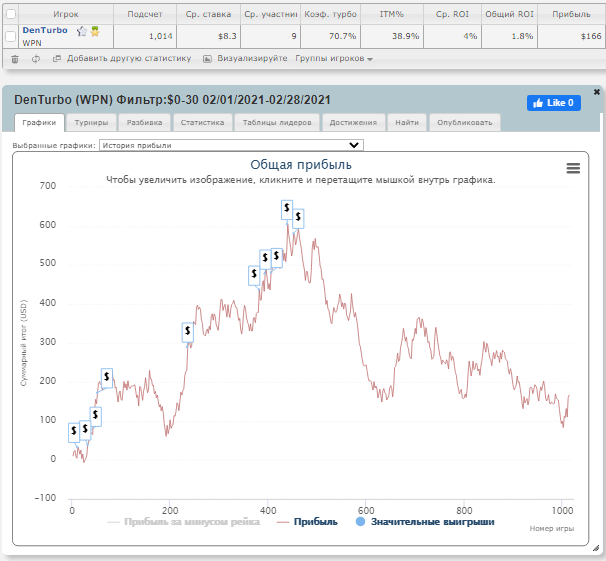Viewport: 606px width, 561px height.
Task: Sort by Прибыль column header
Action: pos(571,14)
